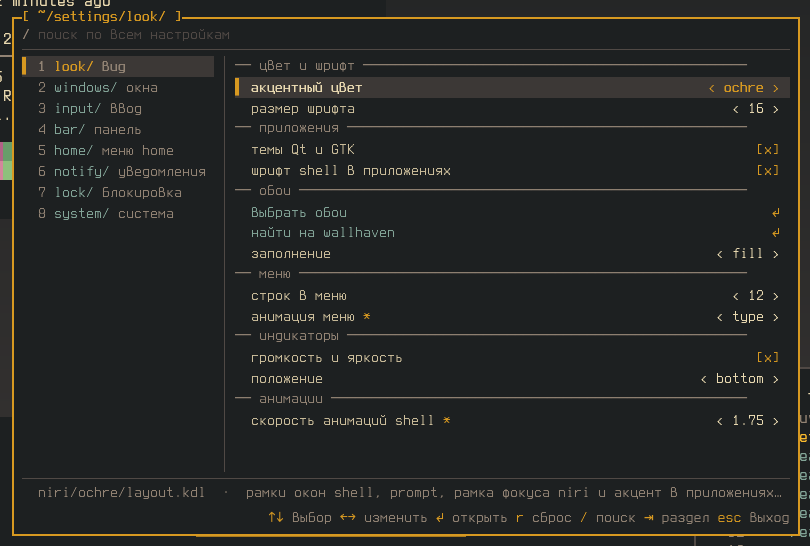Click right arrow beside type animation value
The height and width of the screenshot is (546, 810).
775,317
